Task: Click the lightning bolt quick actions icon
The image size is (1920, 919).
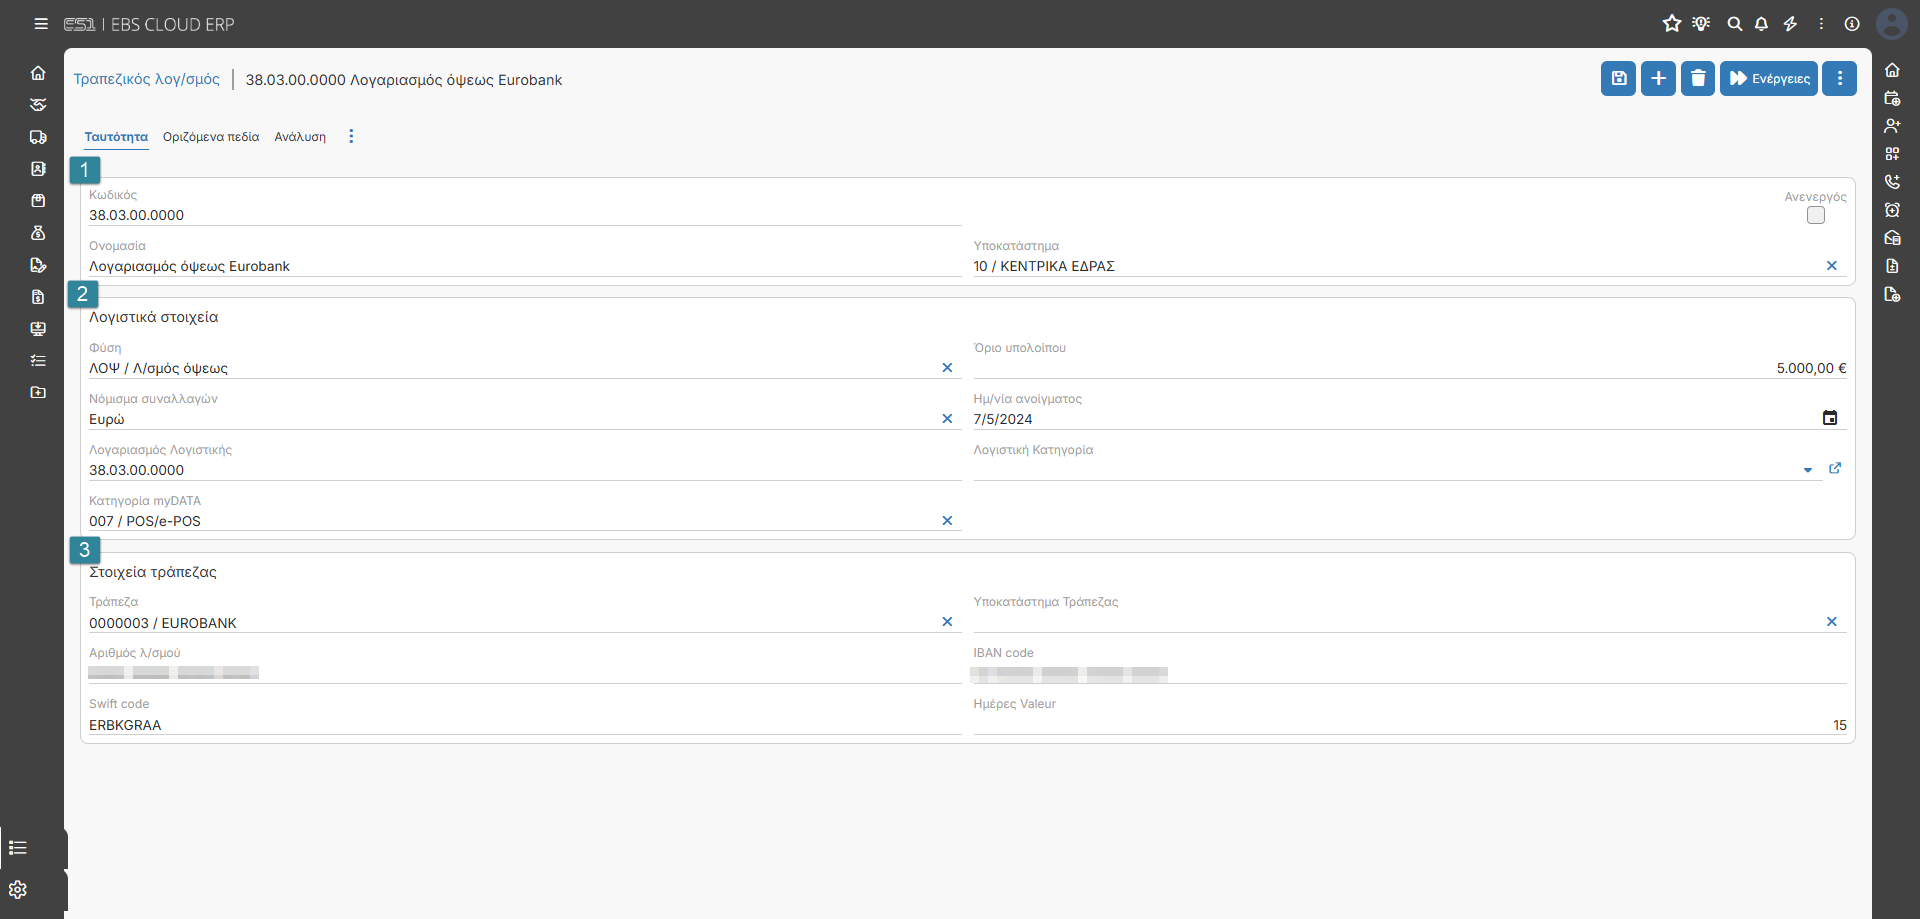Action: tap(1791, 24)
